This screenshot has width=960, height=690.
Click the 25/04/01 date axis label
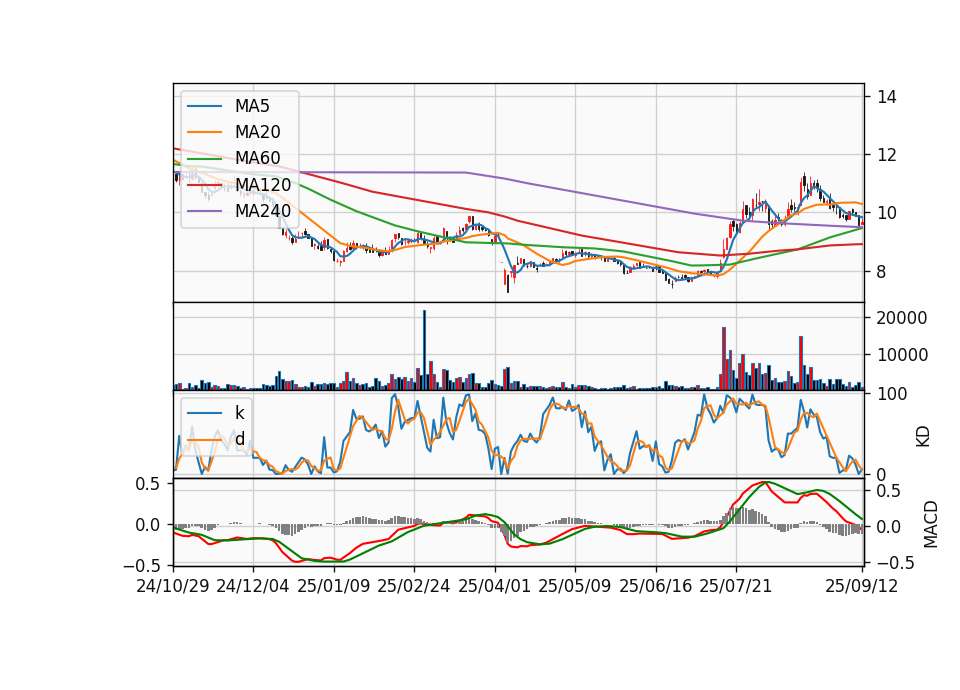[x=495, y=586]
